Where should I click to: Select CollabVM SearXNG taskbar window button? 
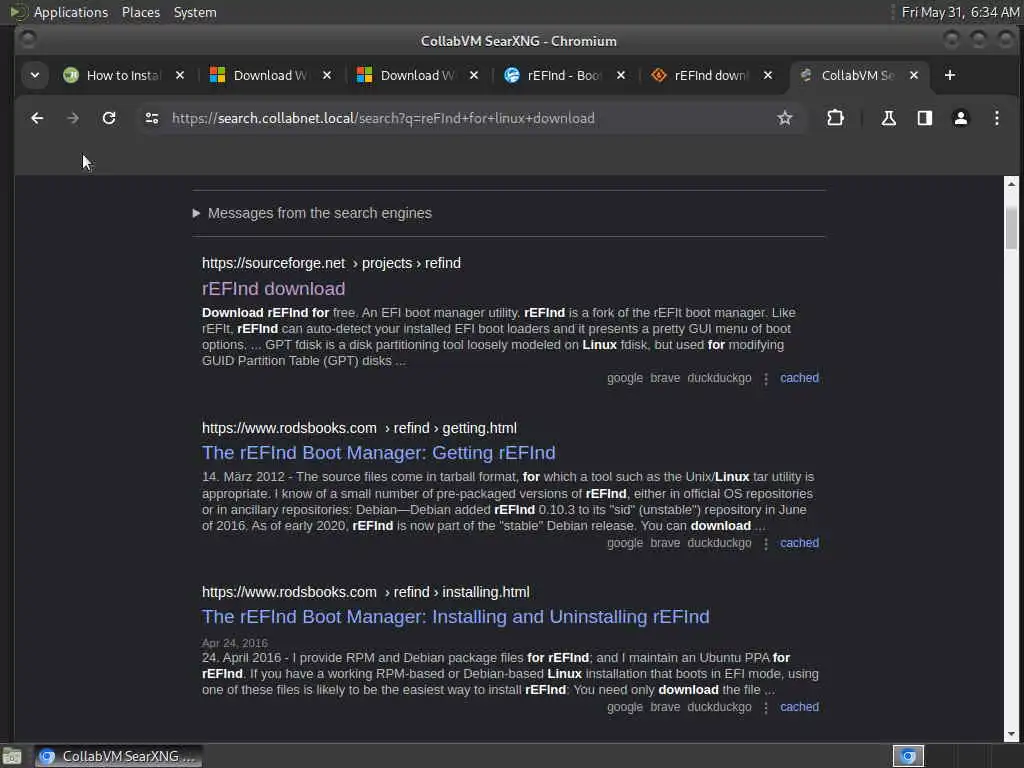click(118, 756)
